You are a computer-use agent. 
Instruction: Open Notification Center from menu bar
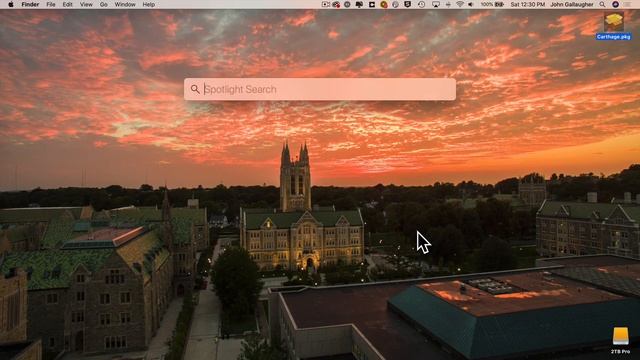tap(627, 4)
